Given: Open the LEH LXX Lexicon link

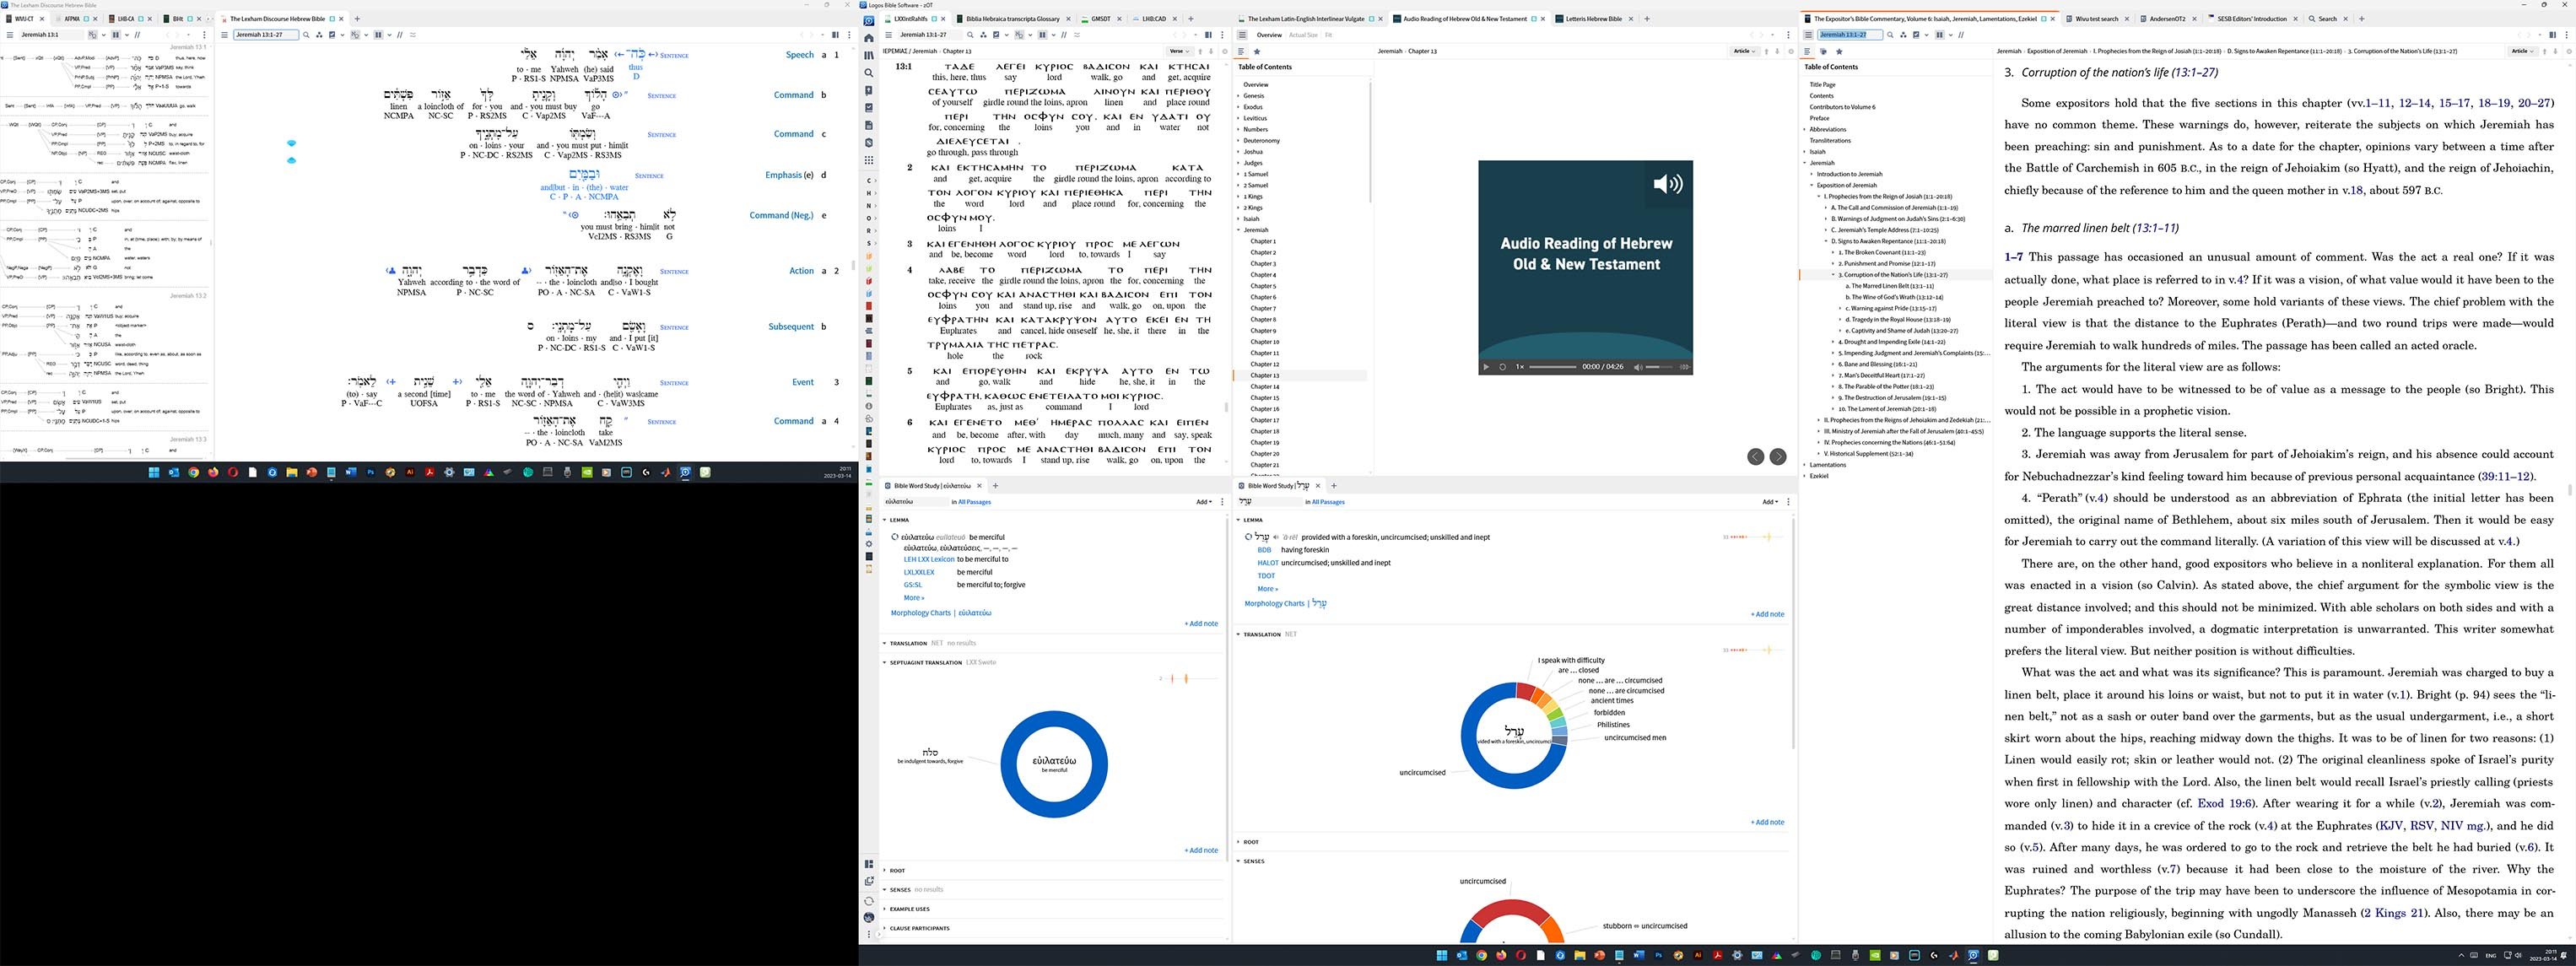Looking at the screenshot, I should point(928,559).
